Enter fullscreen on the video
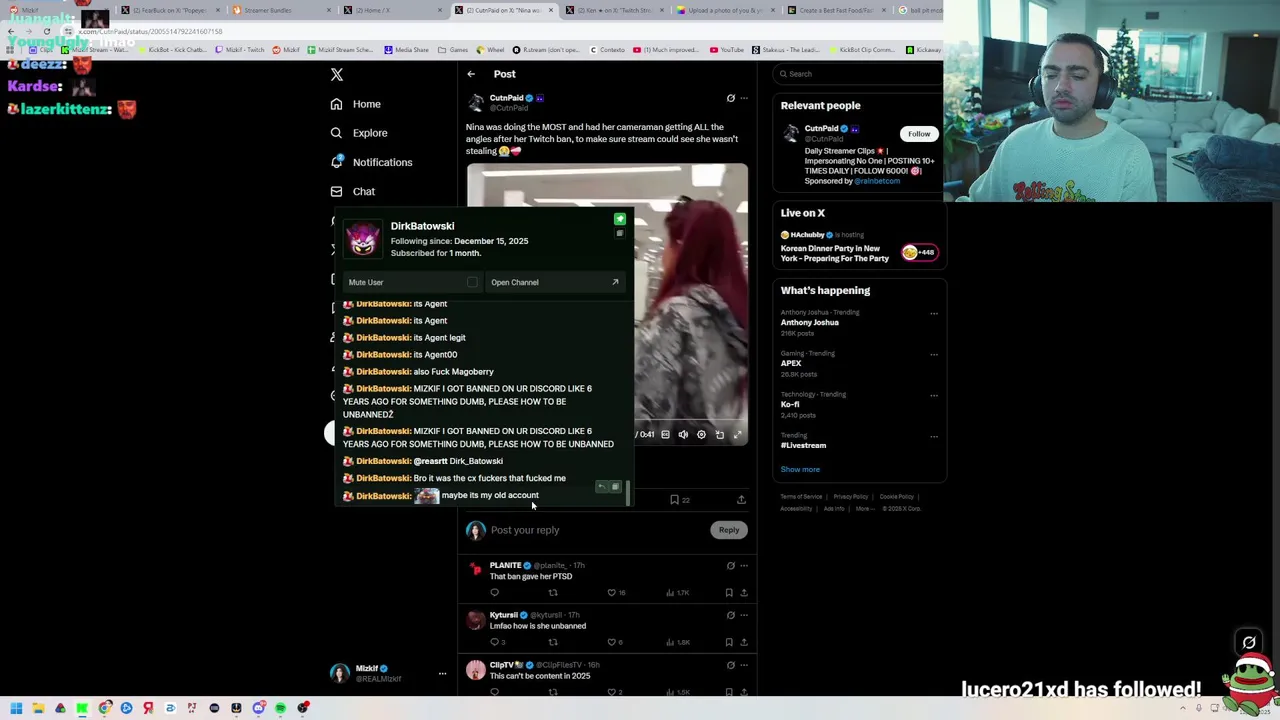The image size is (1280, 720). [738, 435]
